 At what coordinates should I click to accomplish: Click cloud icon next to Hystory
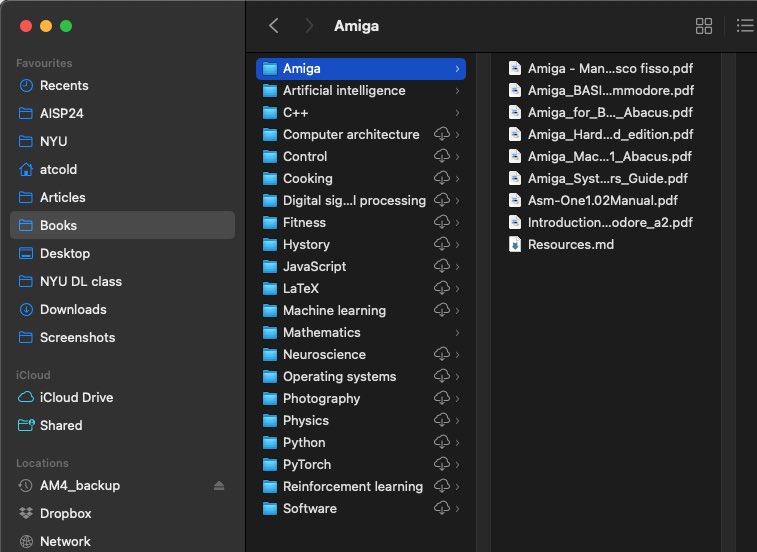click(x=442, y=244)
